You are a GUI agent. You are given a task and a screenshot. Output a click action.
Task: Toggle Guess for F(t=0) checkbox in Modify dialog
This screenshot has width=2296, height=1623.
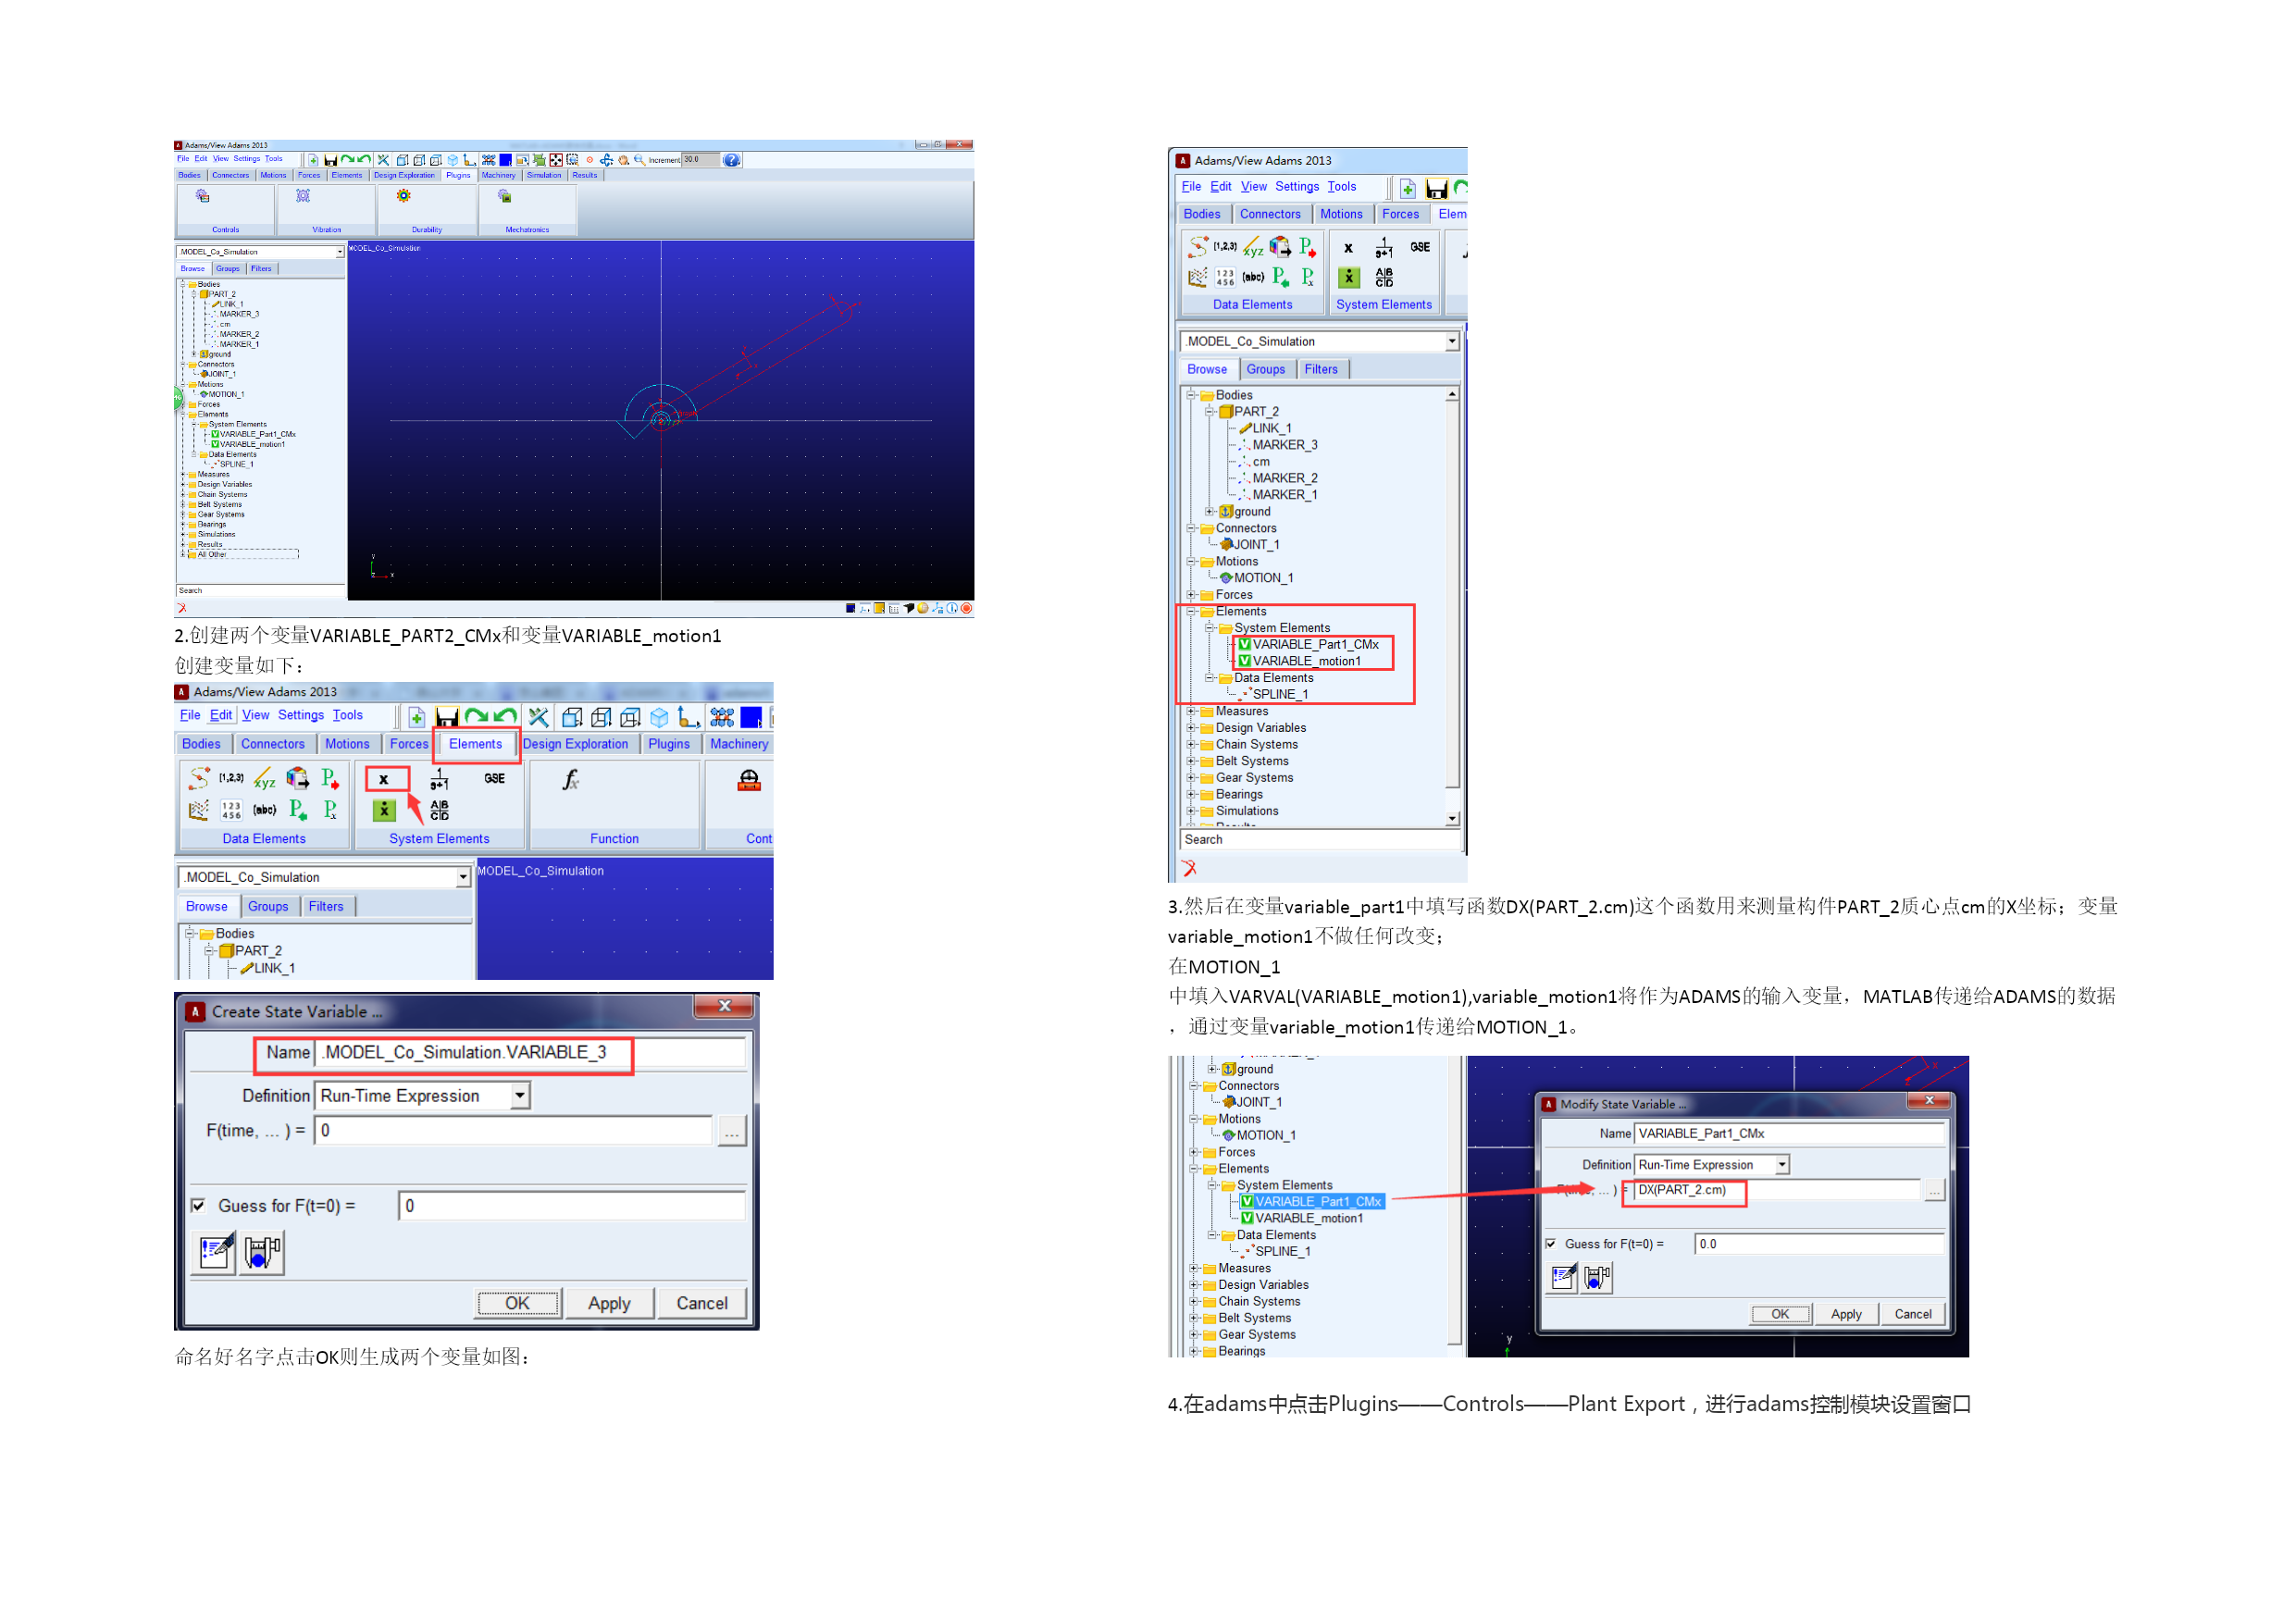click(1550, 1244)
